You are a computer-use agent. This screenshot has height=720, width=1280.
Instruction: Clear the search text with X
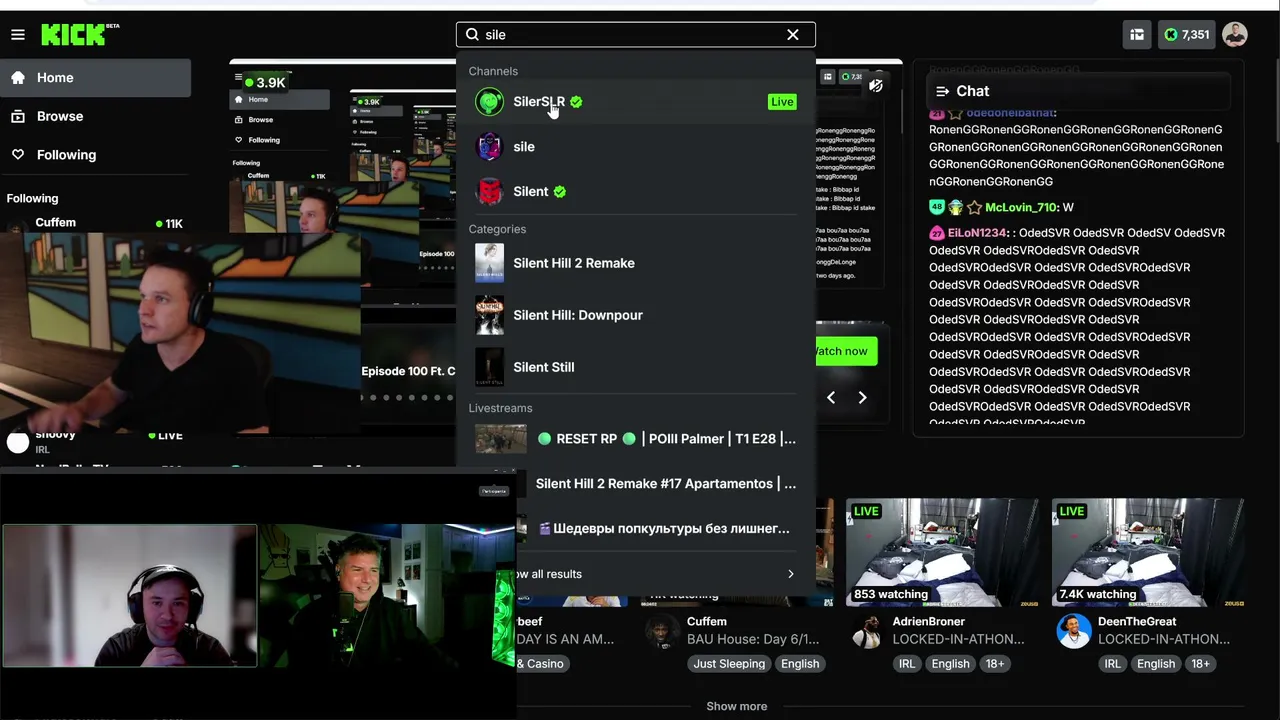(x=793, y=35)
